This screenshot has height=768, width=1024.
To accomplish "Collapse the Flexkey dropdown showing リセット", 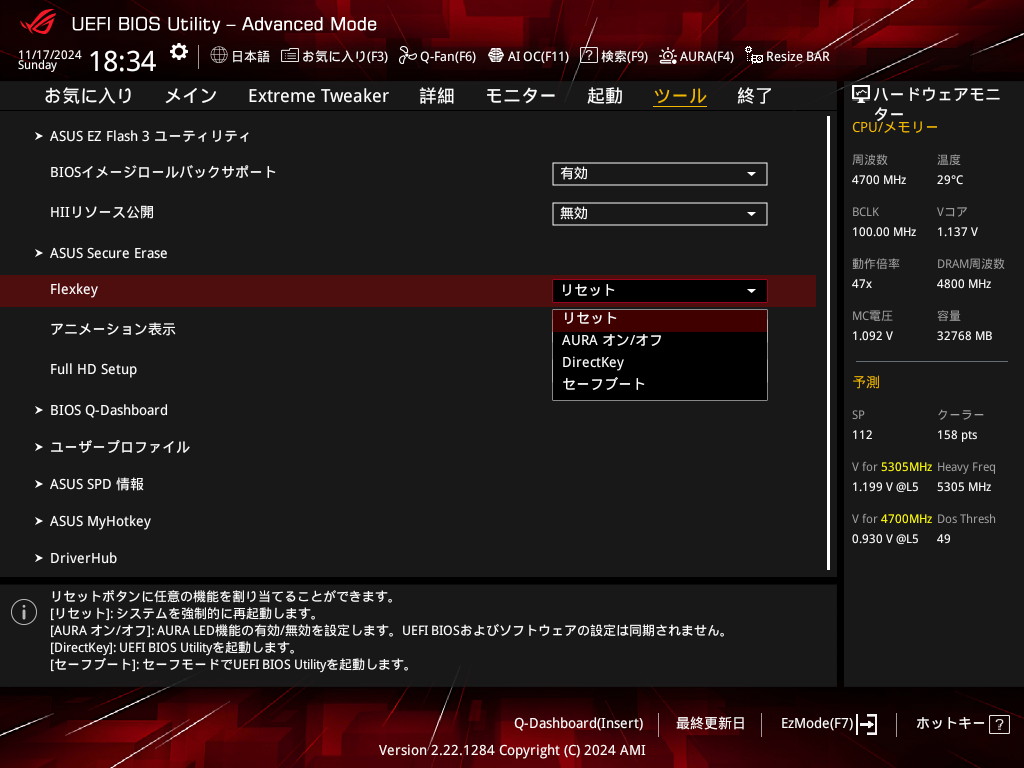I will tap(660, 291).
